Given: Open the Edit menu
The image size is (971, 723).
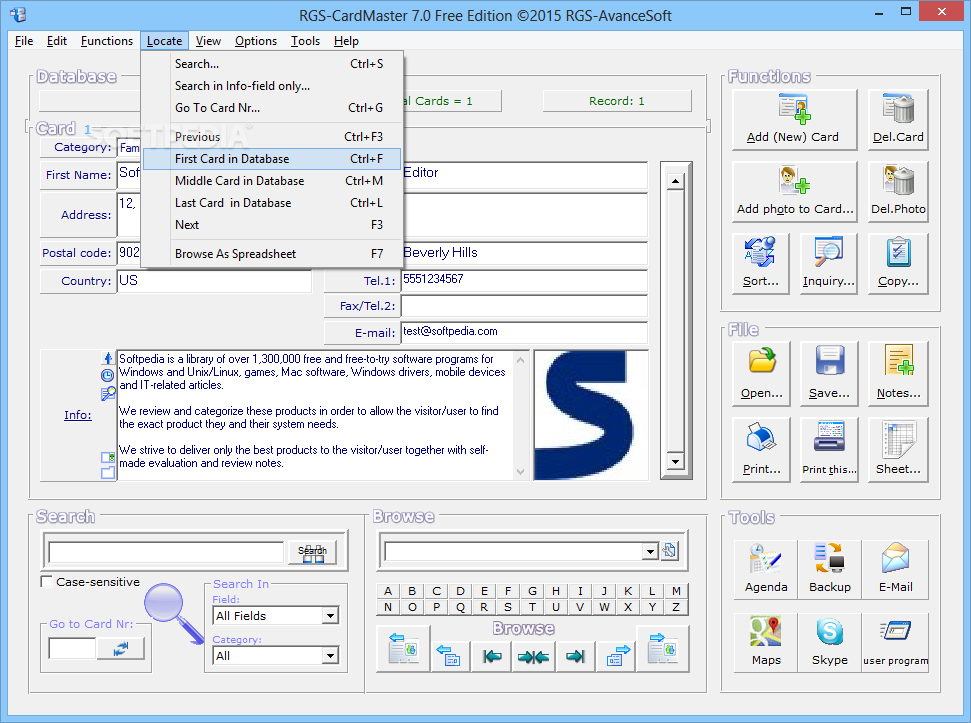Looking at the screenshot, I should point(56,41).
